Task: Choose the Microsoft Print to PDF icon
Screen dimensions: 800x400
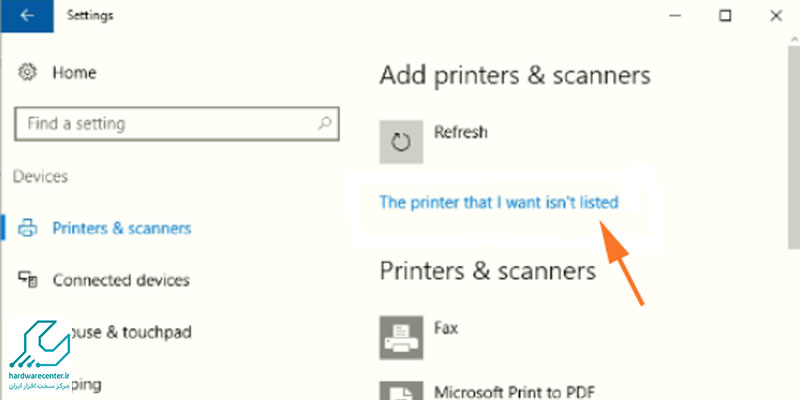Action: pos(400,390)
